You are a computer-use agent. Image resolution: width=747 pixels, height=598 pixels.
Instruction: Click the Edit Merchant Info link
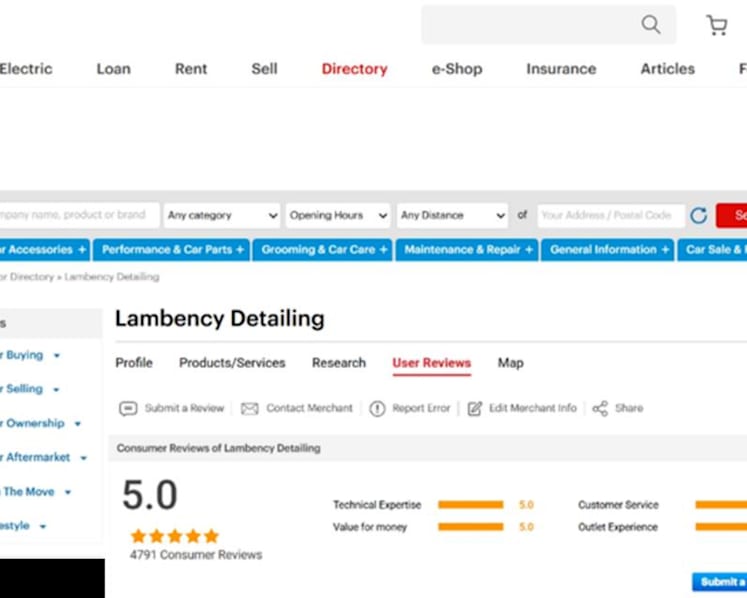click(x=533, y=408)
